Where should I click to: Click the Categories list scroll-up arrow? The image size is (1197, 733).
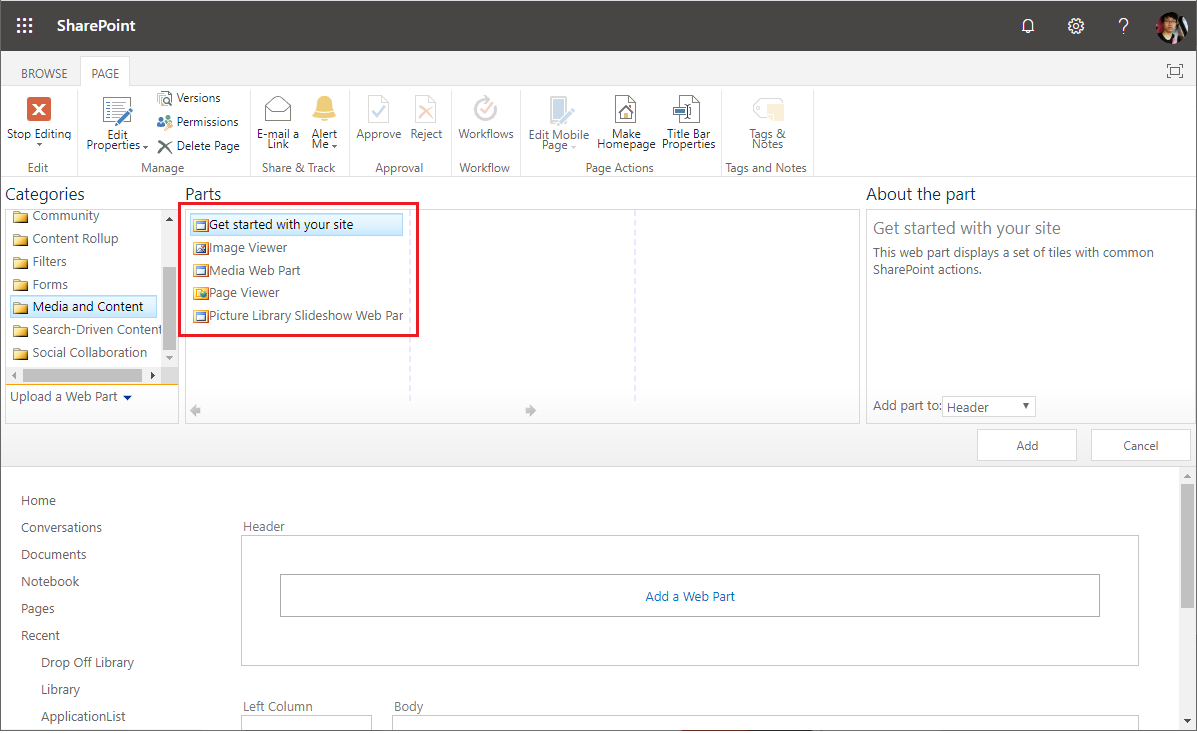(x=169, y=219)
